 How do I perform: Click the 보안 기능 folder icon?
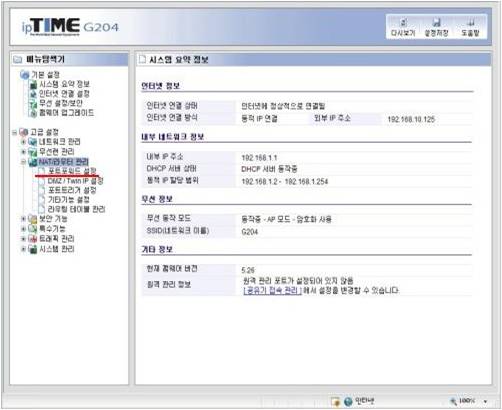click(x=33, y=219)
